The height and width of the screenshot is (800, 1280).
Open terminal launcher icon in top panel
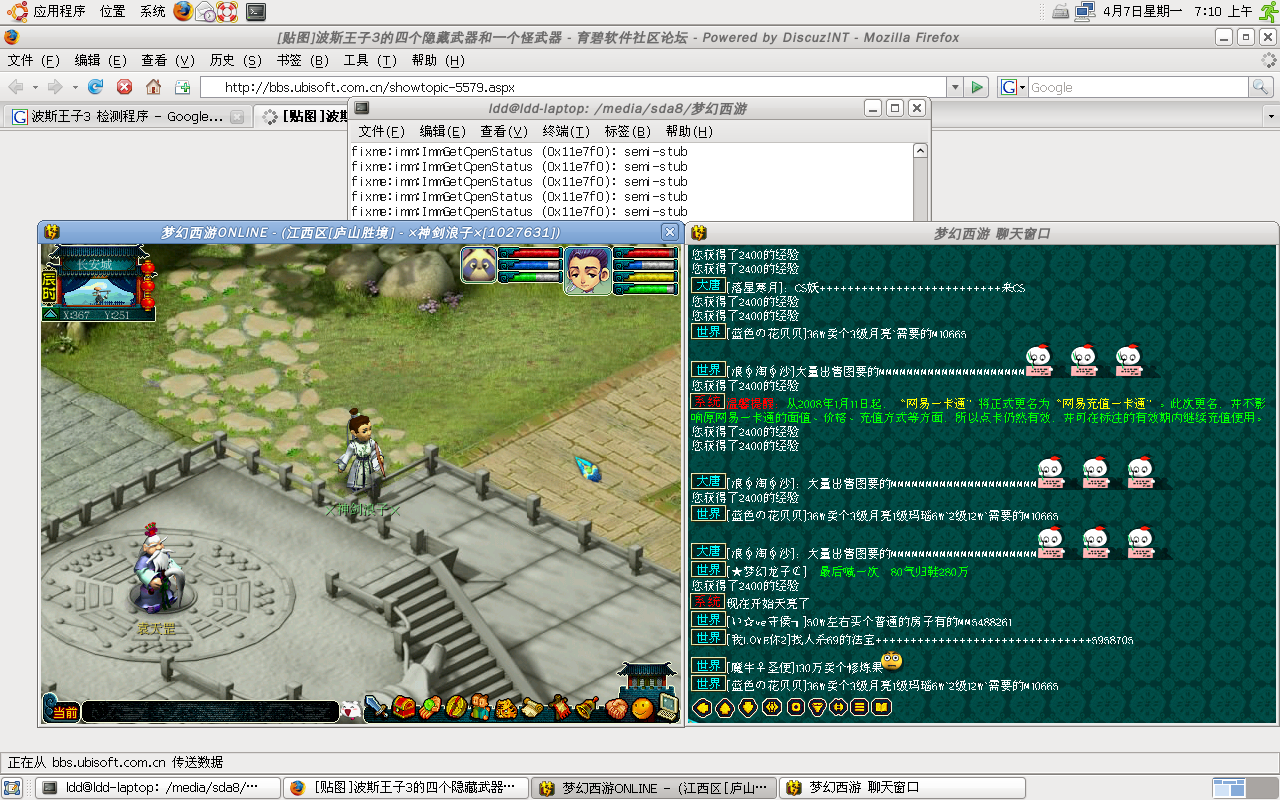[x=256, y=12]
